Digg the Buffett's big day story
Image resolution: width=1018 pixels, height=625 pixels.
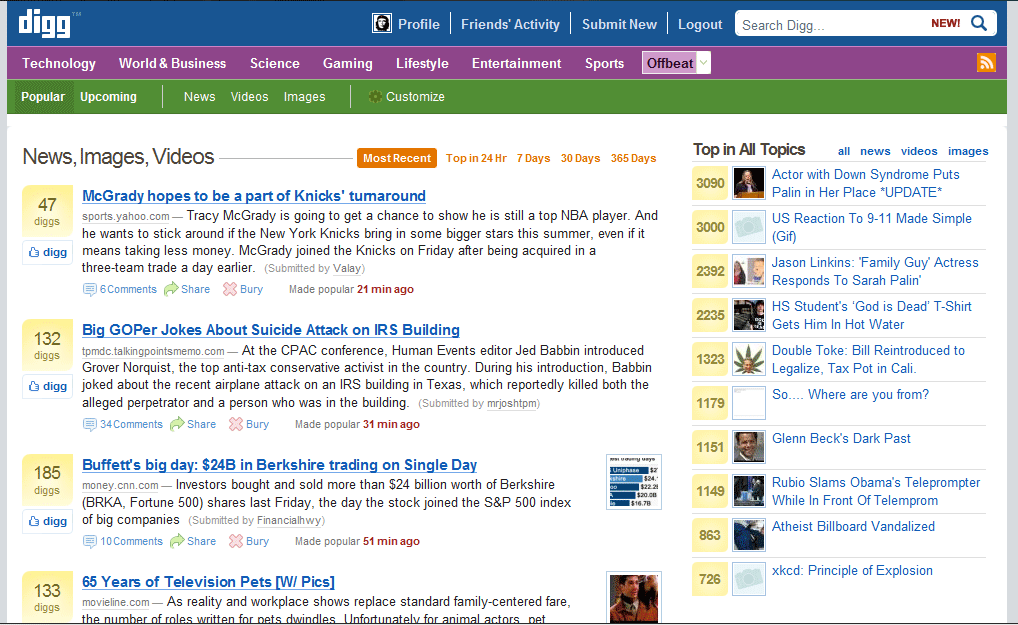[x=47, y=521]
